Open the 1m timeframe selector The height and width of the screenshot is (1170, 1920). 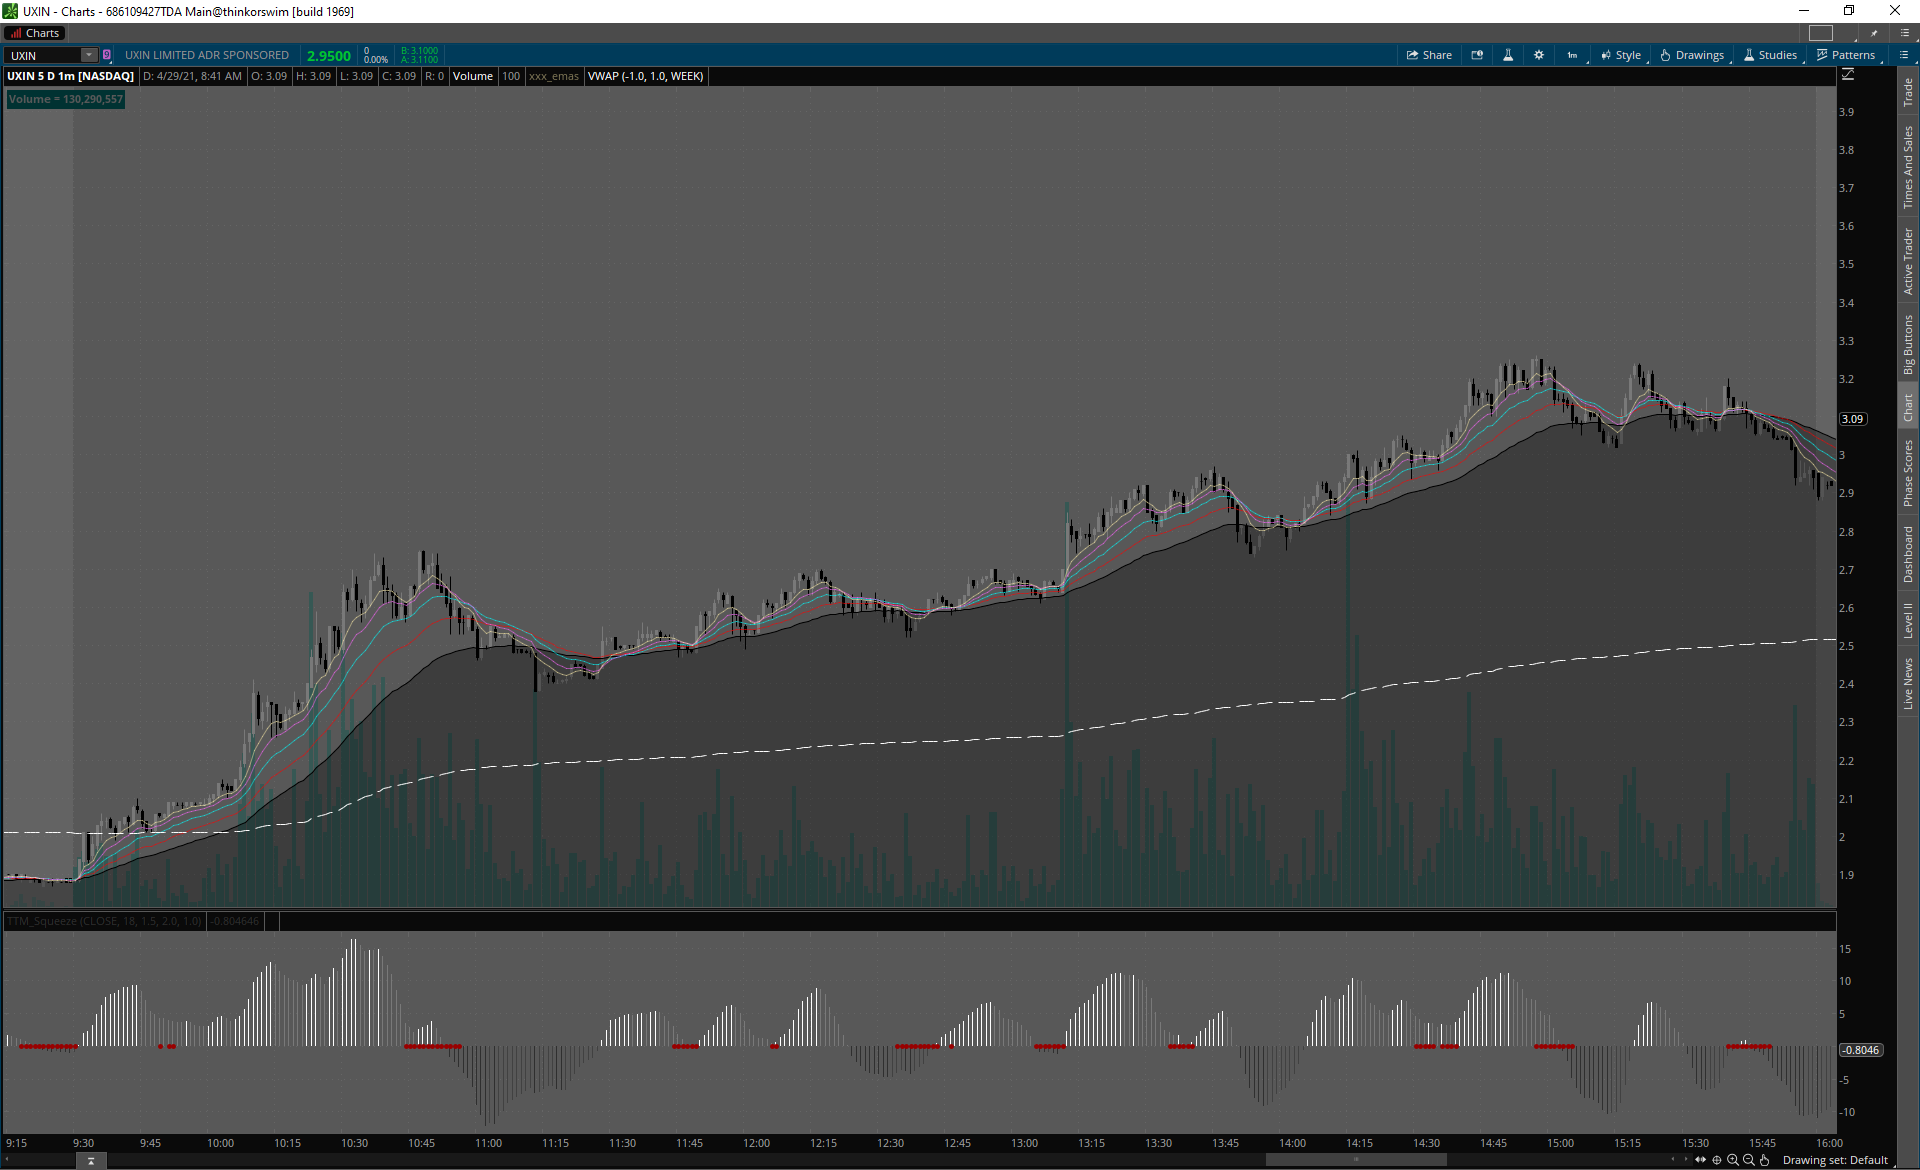click(1572, 55)
